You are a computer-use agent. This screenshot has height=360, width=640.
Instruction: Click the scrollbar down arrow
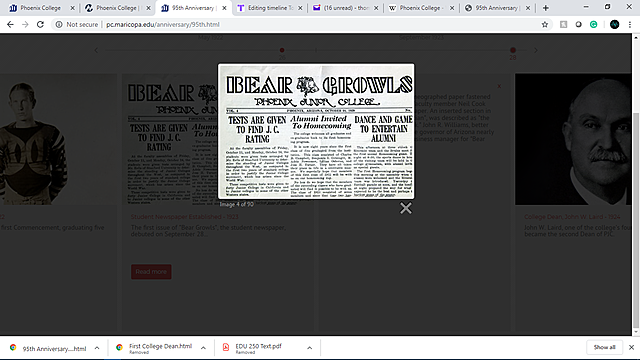click(636, 332)
